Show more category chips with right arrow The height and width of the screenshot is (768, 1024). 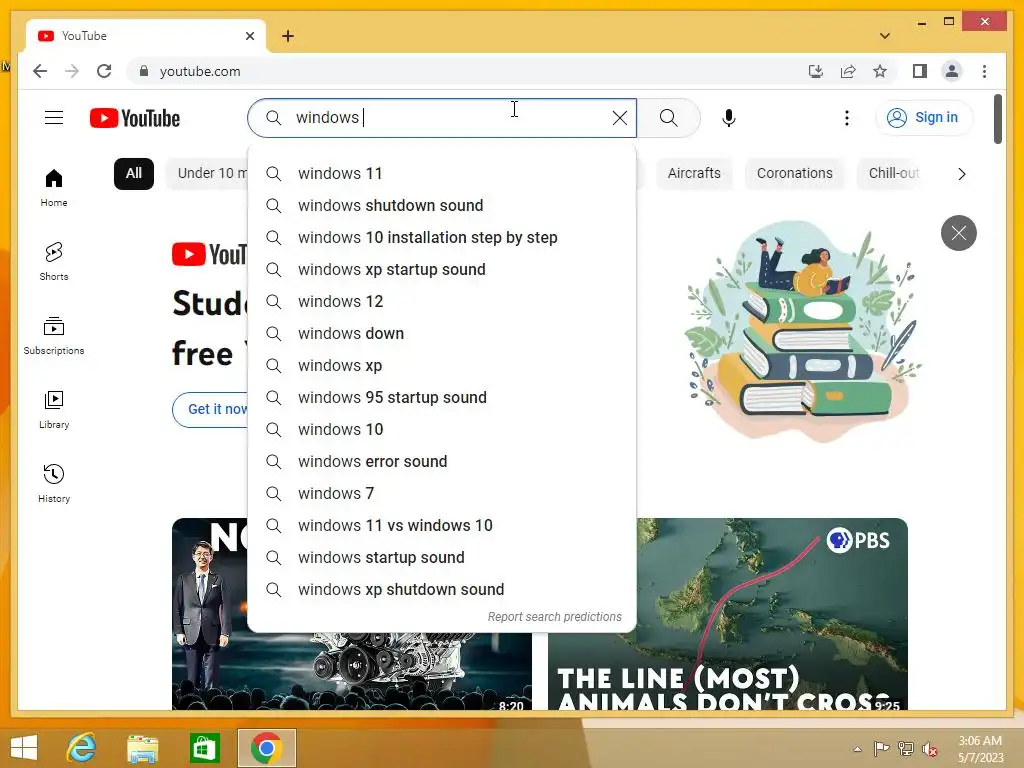pos(961,174)
